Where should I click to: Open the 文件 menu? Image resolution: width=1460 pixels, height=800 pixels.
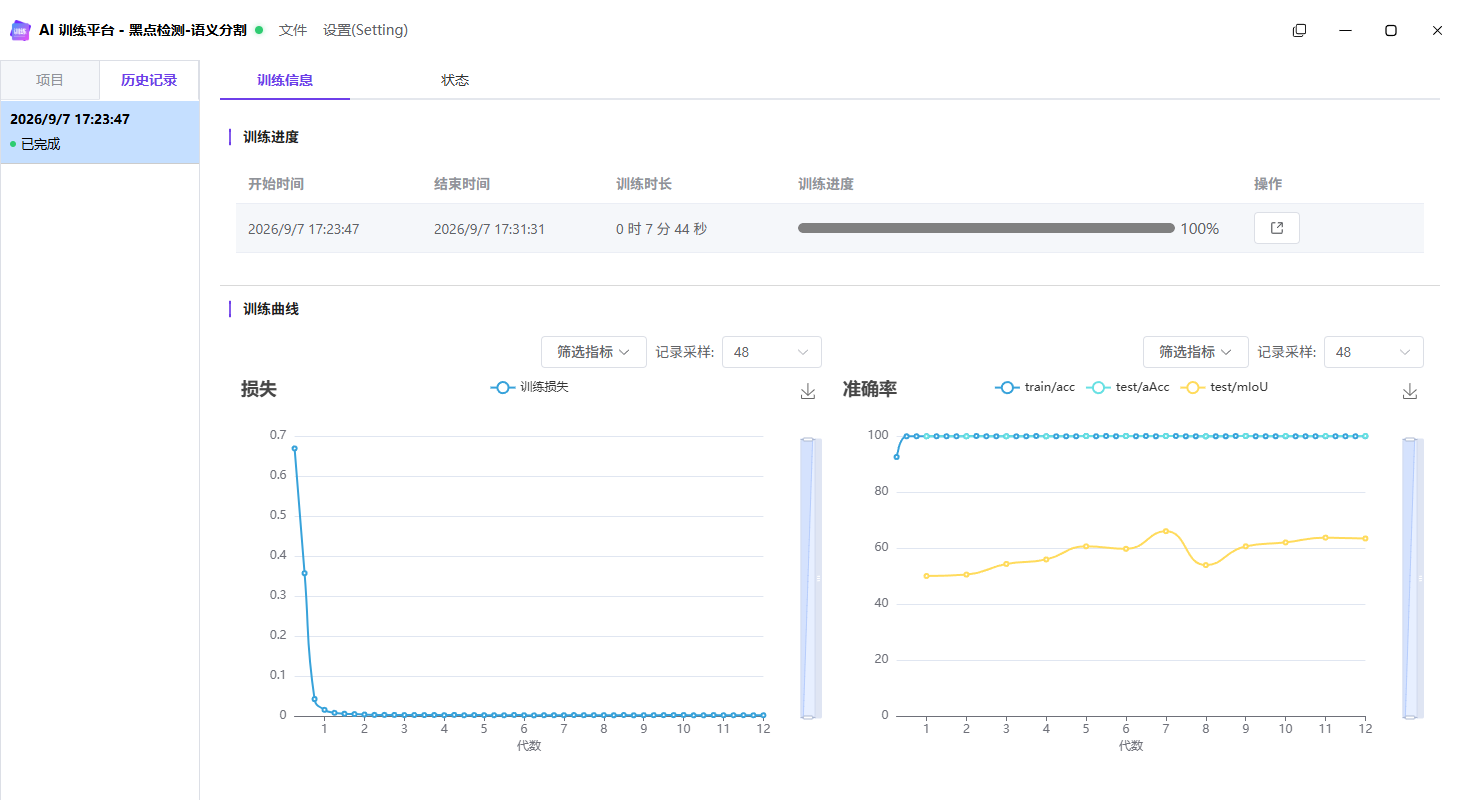coord(293,30)
